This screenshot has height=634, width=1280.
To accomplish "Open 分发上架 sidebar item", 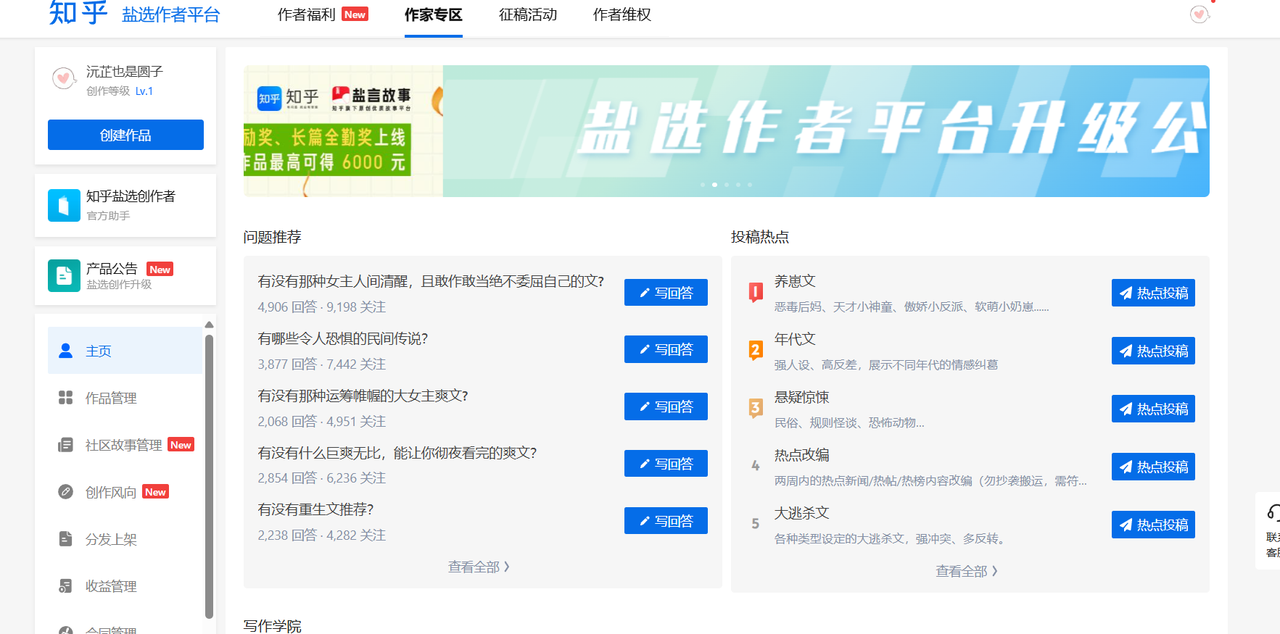I will pos(125,539).
